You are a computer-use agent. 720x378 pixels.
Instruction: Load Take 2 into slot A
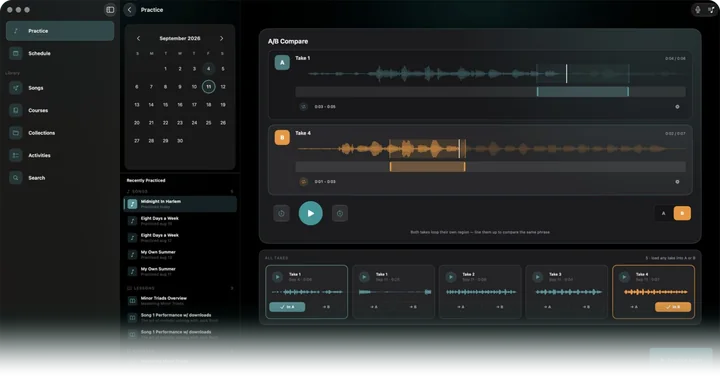[461, 307]
